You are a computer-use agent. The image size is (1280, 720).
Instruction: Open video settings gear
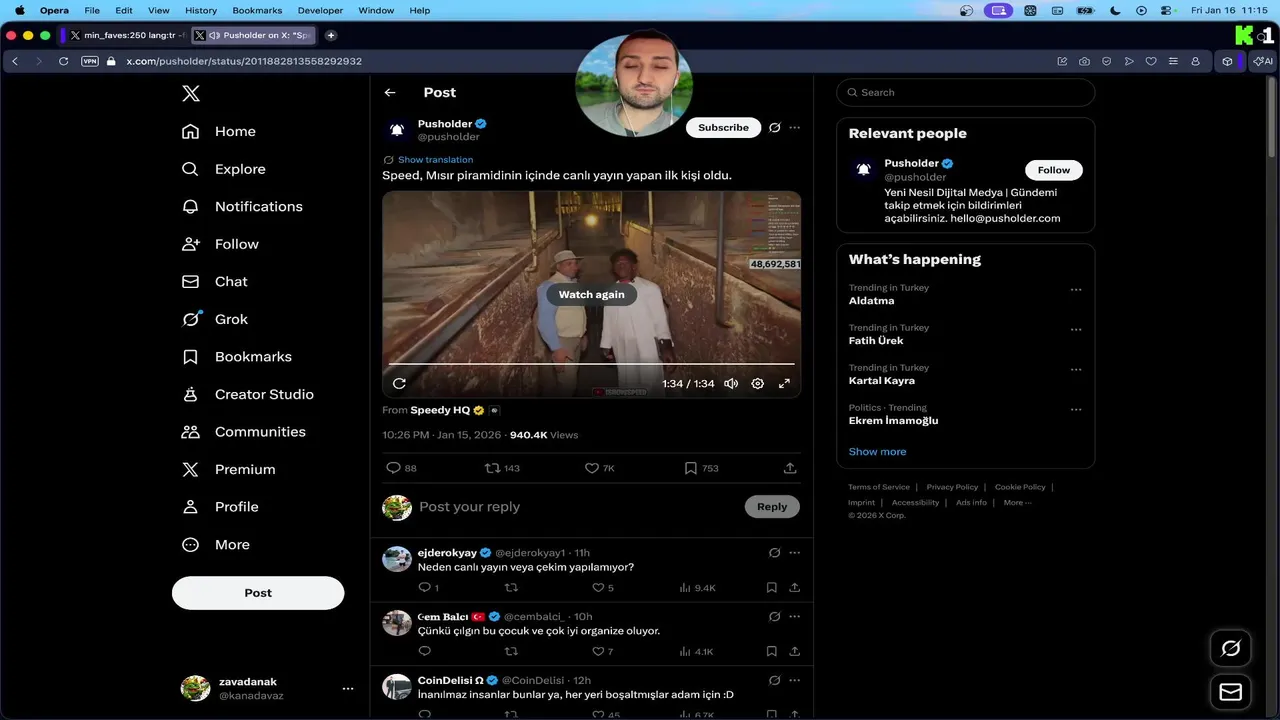point(758,383)
